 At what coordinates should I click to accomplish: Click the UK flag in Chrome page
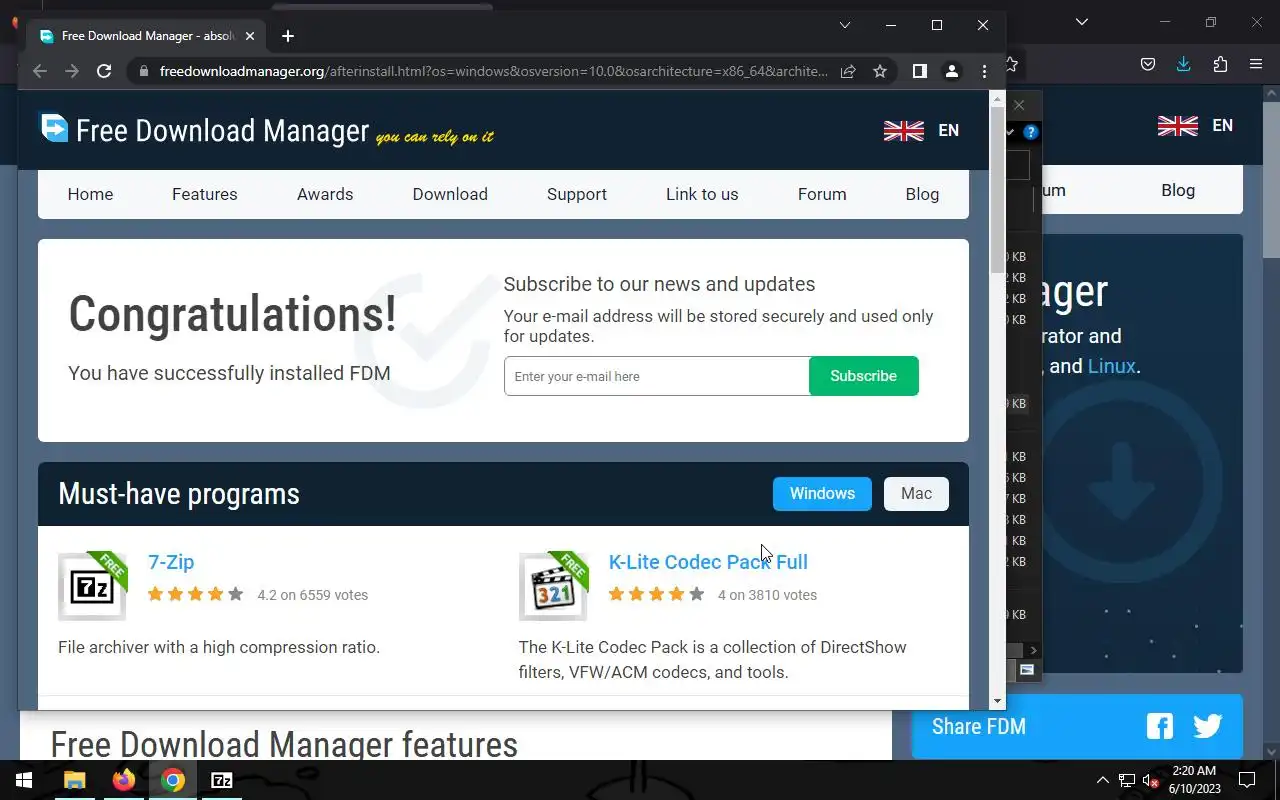pos(904,130)
